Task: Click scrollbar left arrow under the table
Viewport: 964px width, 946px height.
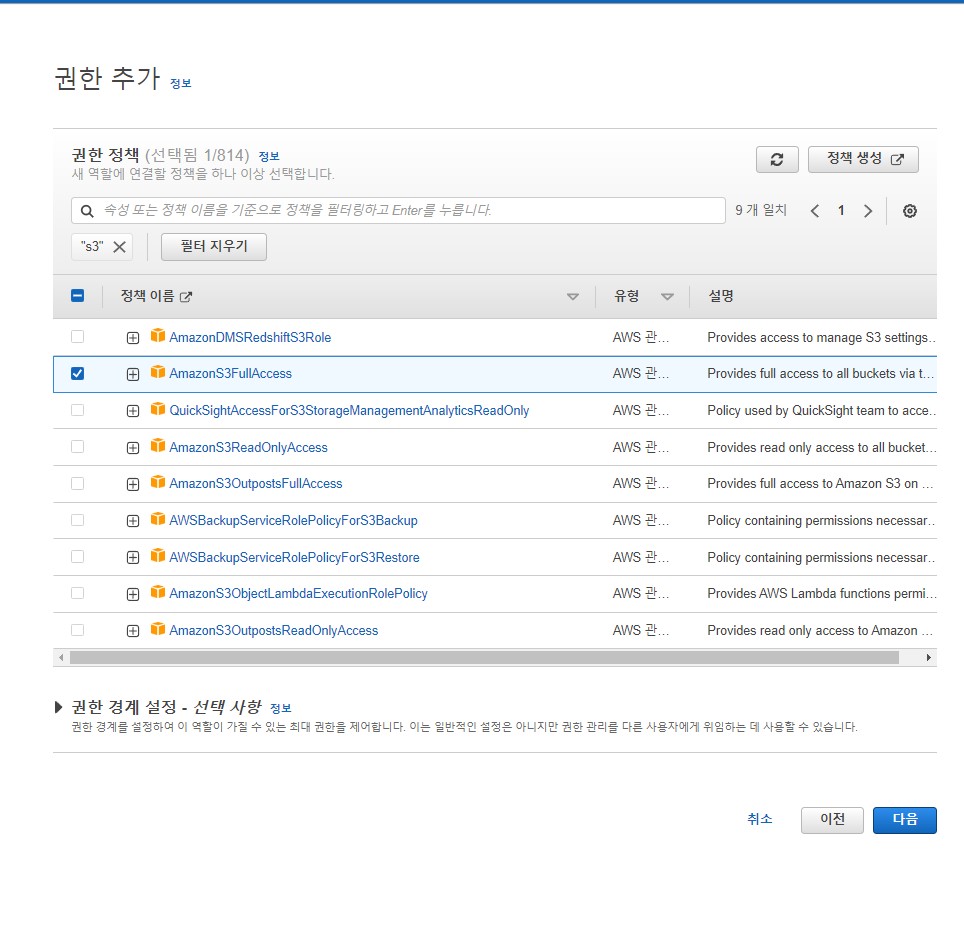Action: (x=61, y=658)
